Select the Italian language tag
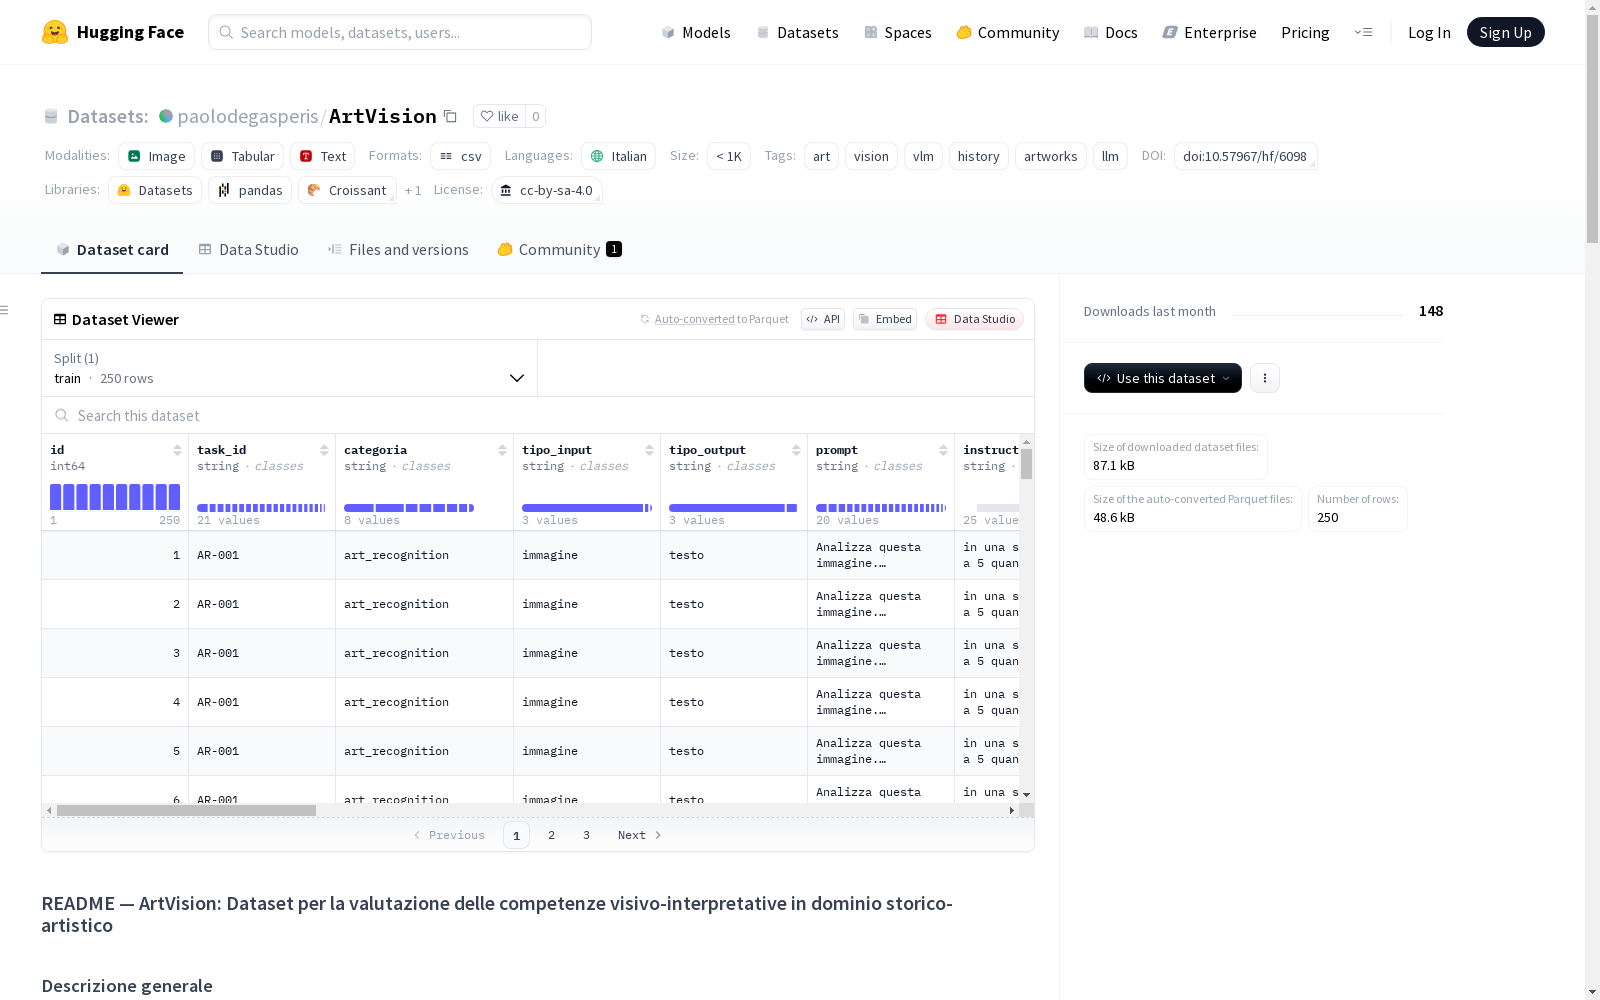Screen dimensions: 1600x1000 pos(618,156)
